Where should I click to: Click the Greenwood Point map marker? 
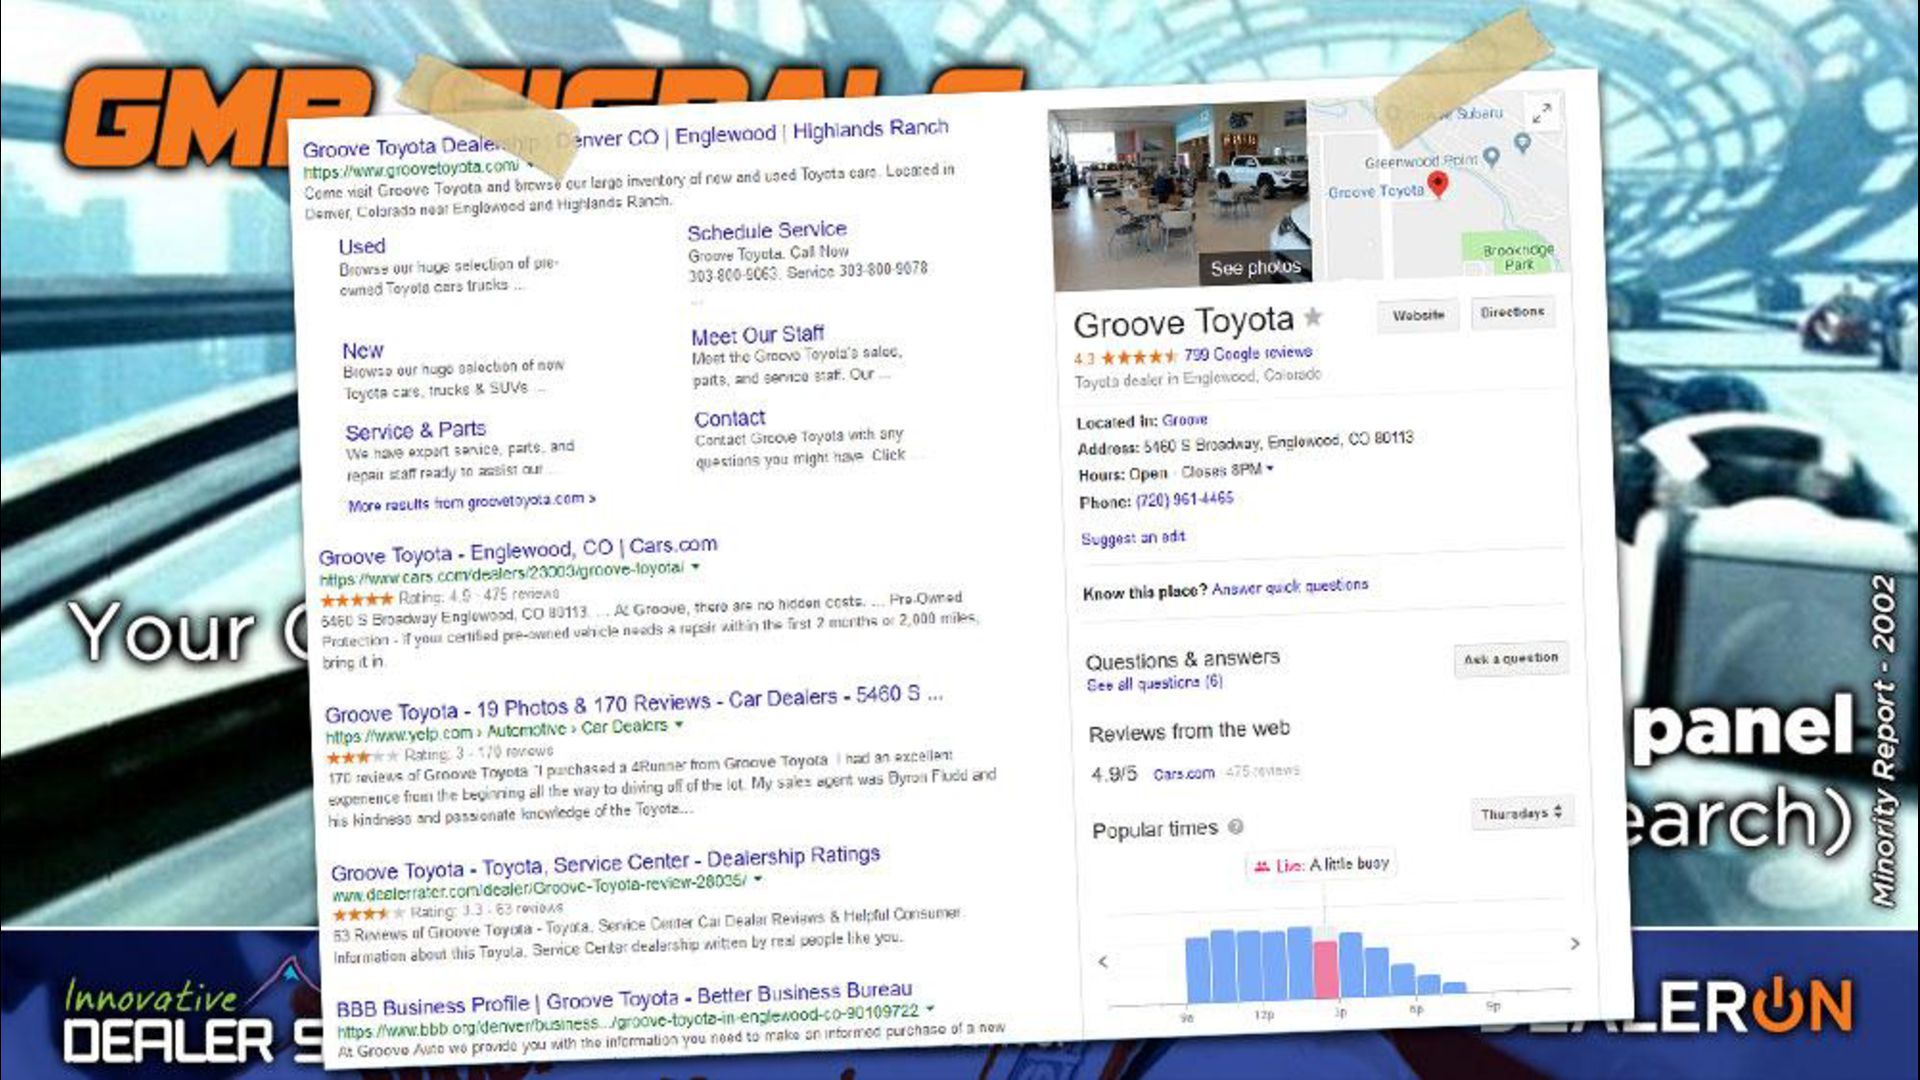(1491, 157)
